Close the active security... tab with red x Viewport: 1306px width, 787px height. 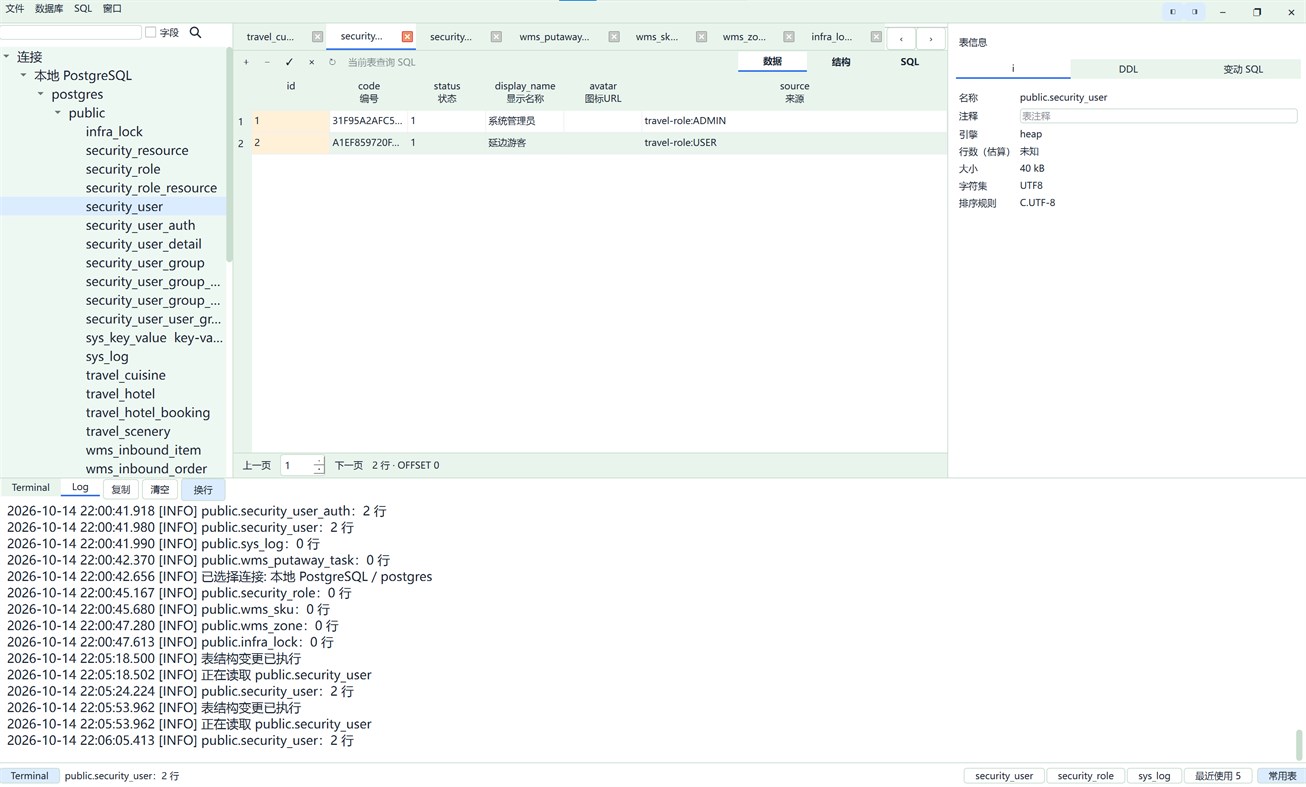coord(407,37)
